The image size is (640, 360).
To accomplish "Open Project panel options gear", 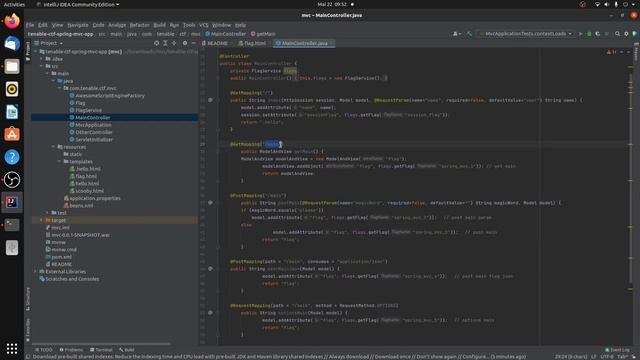I will click(x=184, y=43).
